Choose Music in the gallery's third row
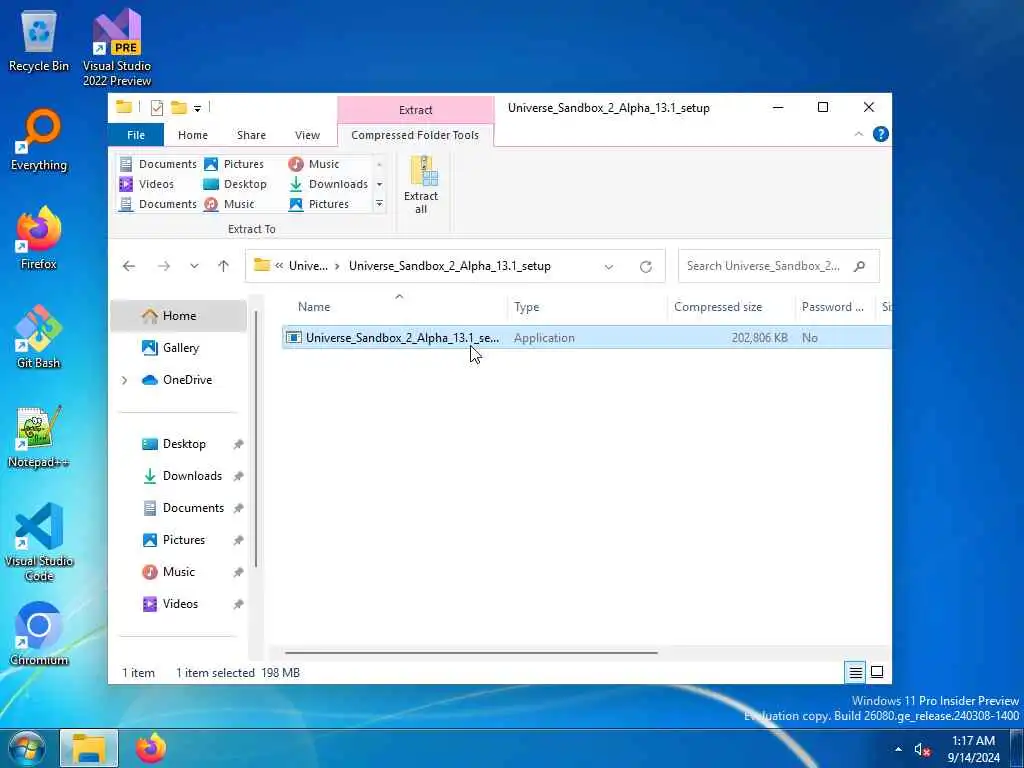The image size is (1024, 768). (229, 204)
